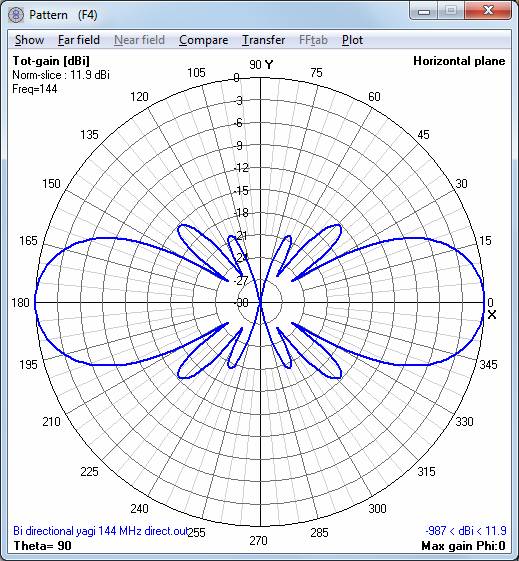Click the Tot-gain [dBi] label
This screenshot has width=519, height=561.
tap(51, 61)
